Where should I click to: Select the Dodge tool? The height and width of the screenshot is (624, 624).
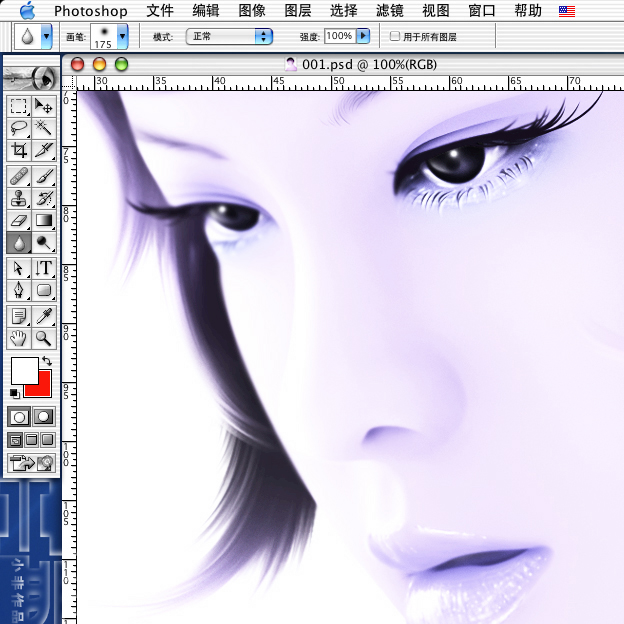click(43, 242)
